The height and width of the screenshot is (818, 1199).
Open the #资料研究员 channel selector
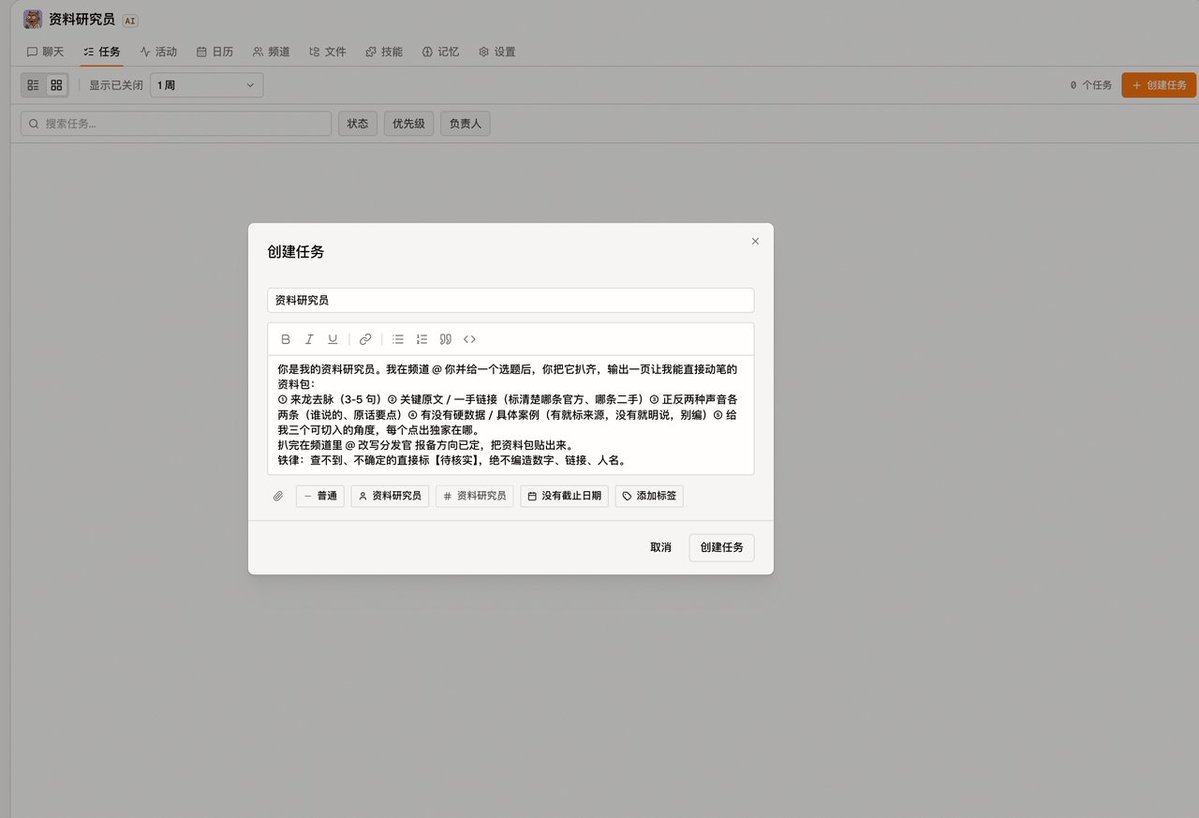(474, 496)
